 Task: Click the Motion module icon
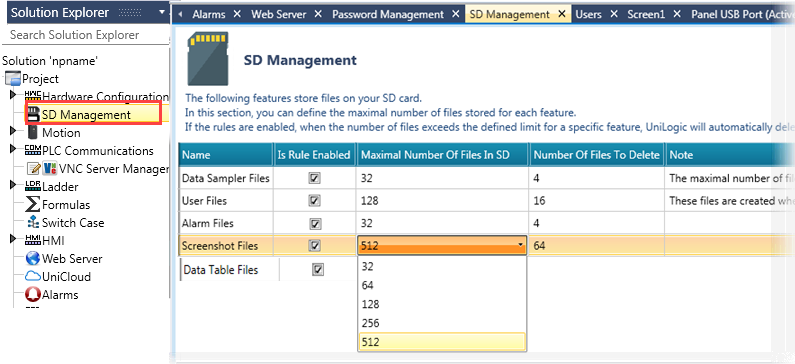click(x=33, y=133)
